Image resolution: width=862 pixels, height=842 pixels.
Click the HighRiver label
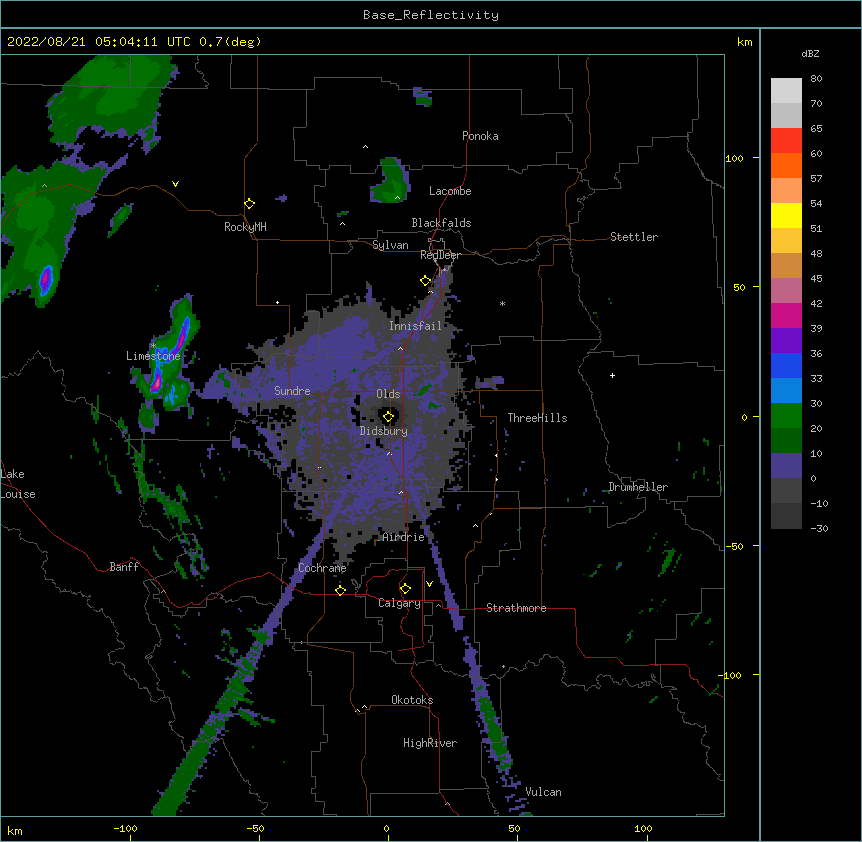(x=430, y=743)
